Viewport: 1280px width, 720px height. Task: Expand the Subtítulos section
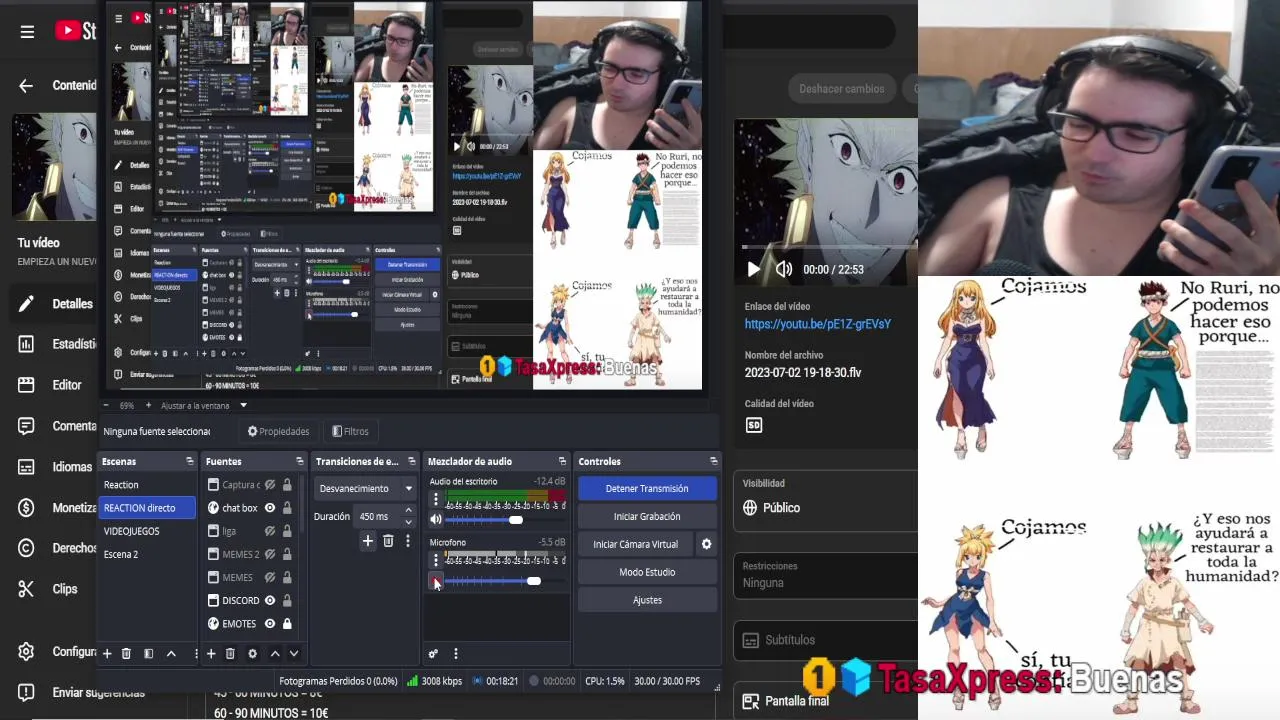pyautogui.click(x=827, y=640)
